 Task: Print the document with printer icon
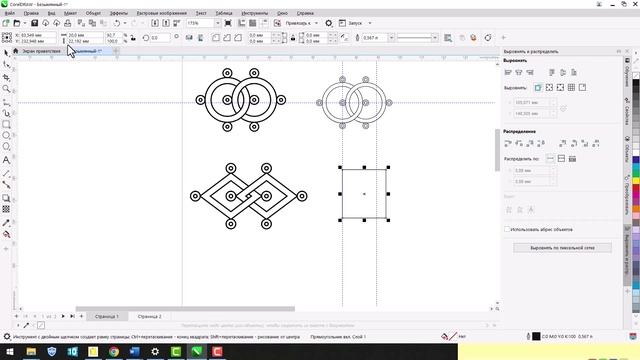click(x=67, y=23)
